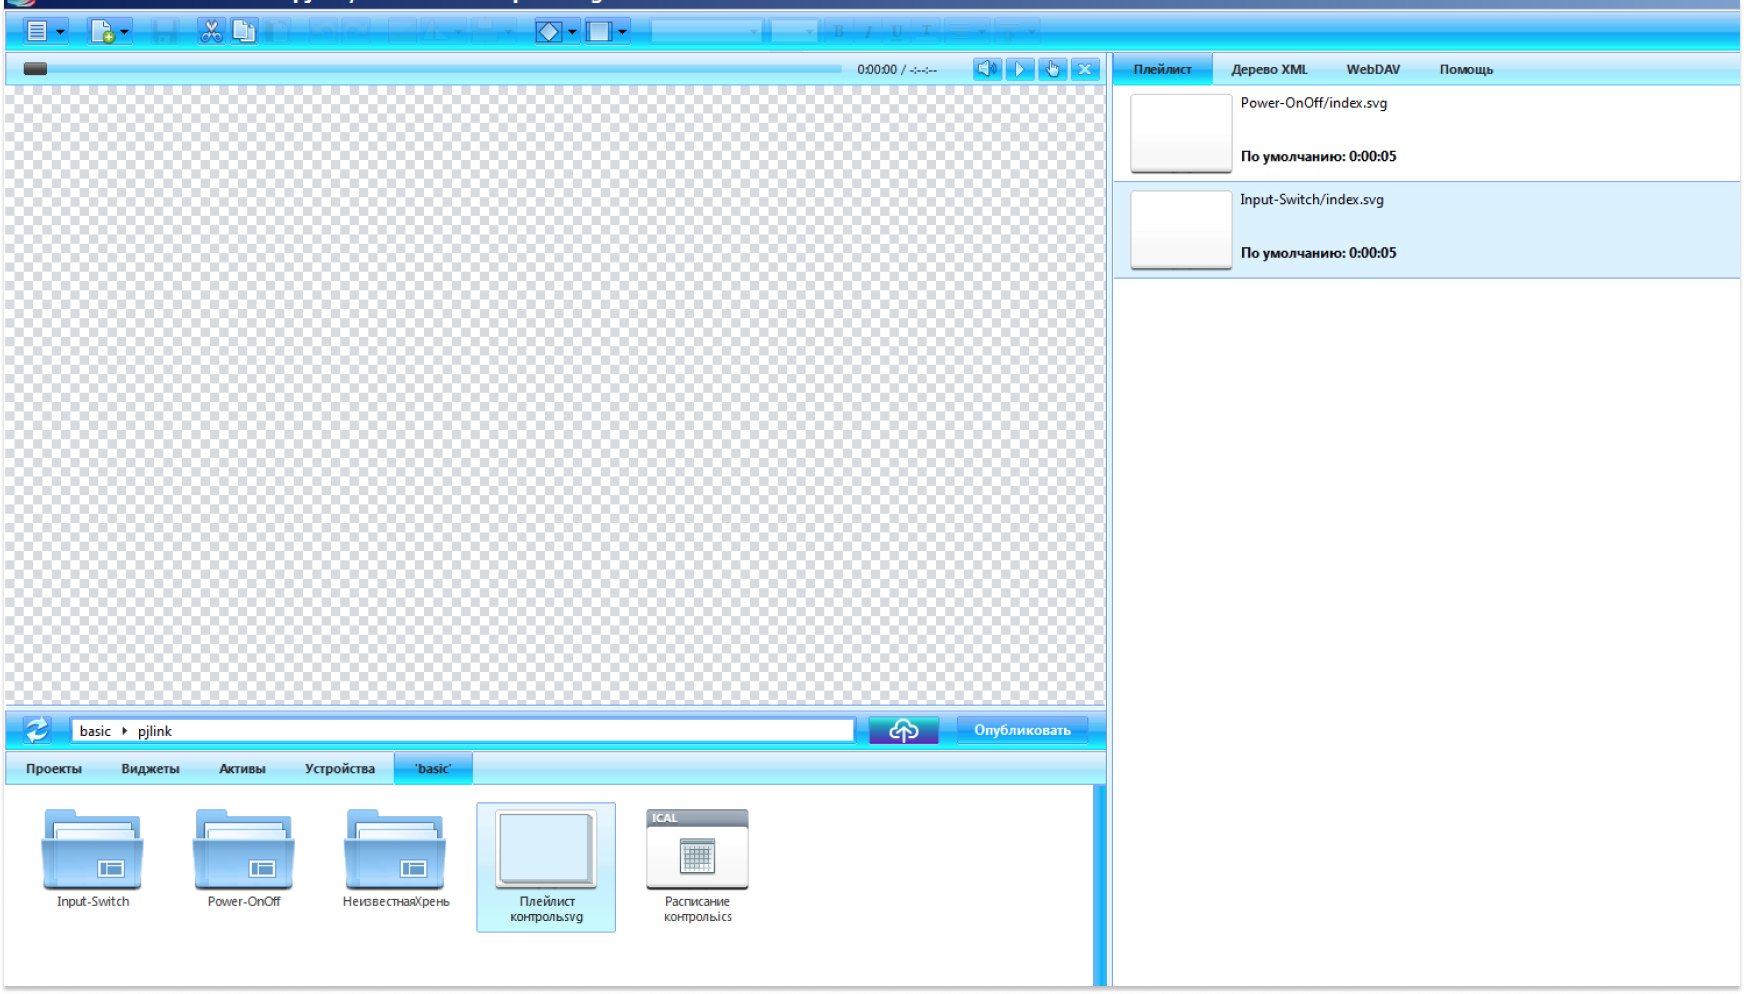The image size is (1744, 994).
Task: Select the Расписание контроль.ics calendar icon
Action: pos(697,849)
